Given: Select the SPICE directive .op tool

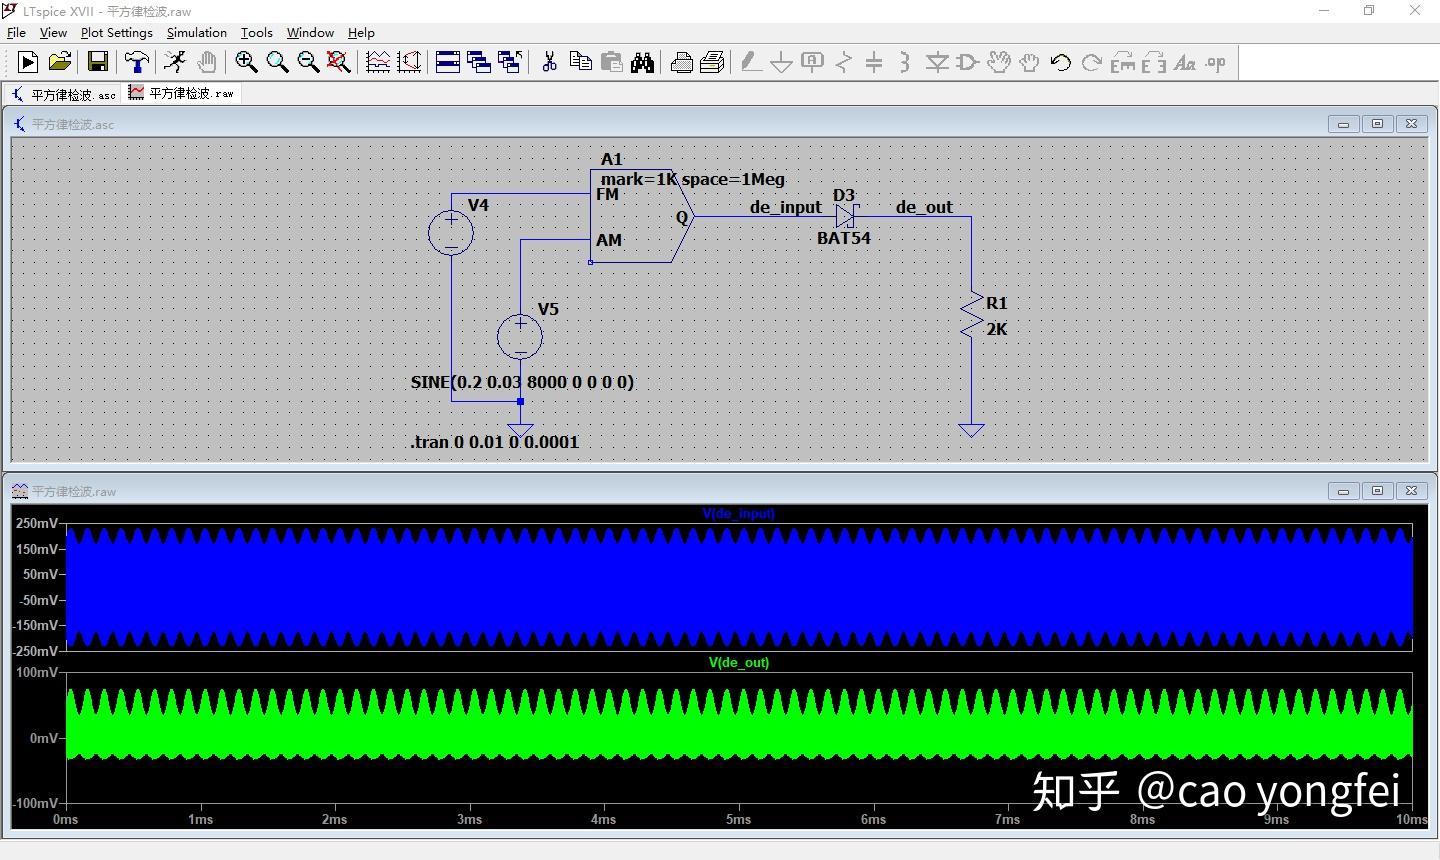Looking at the screenshot, I should (1215, 62).
